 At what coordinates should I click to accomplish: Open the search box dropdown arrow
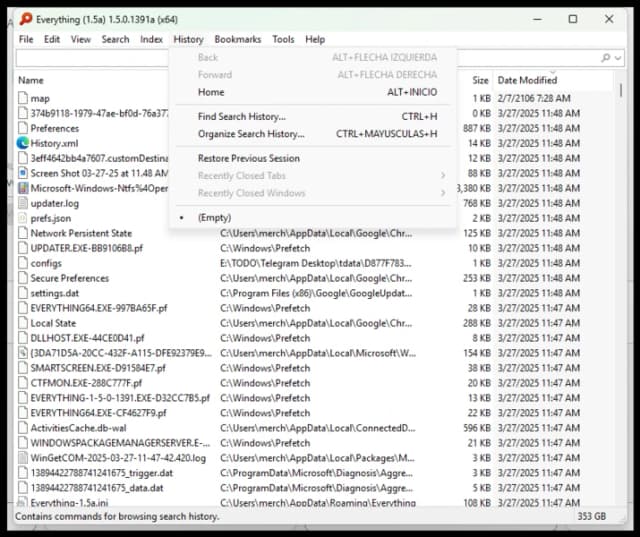click(x=618, y=58)
